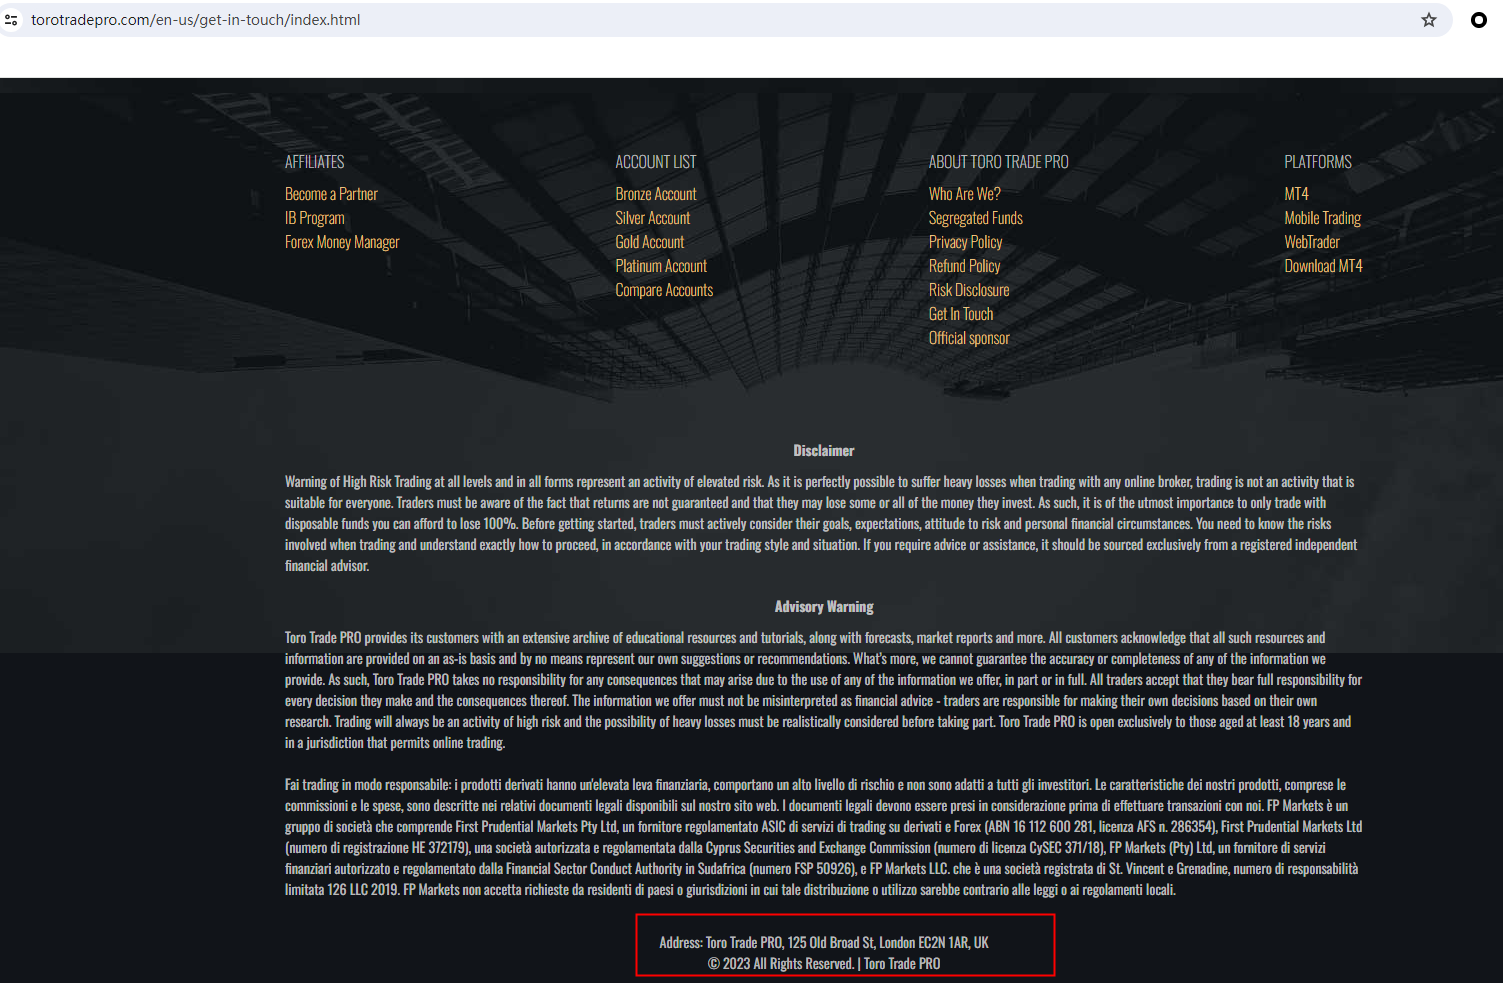View the Bronze Account details
The height and width of the screenshot is (983, 1503).
[x=656, y=194]
